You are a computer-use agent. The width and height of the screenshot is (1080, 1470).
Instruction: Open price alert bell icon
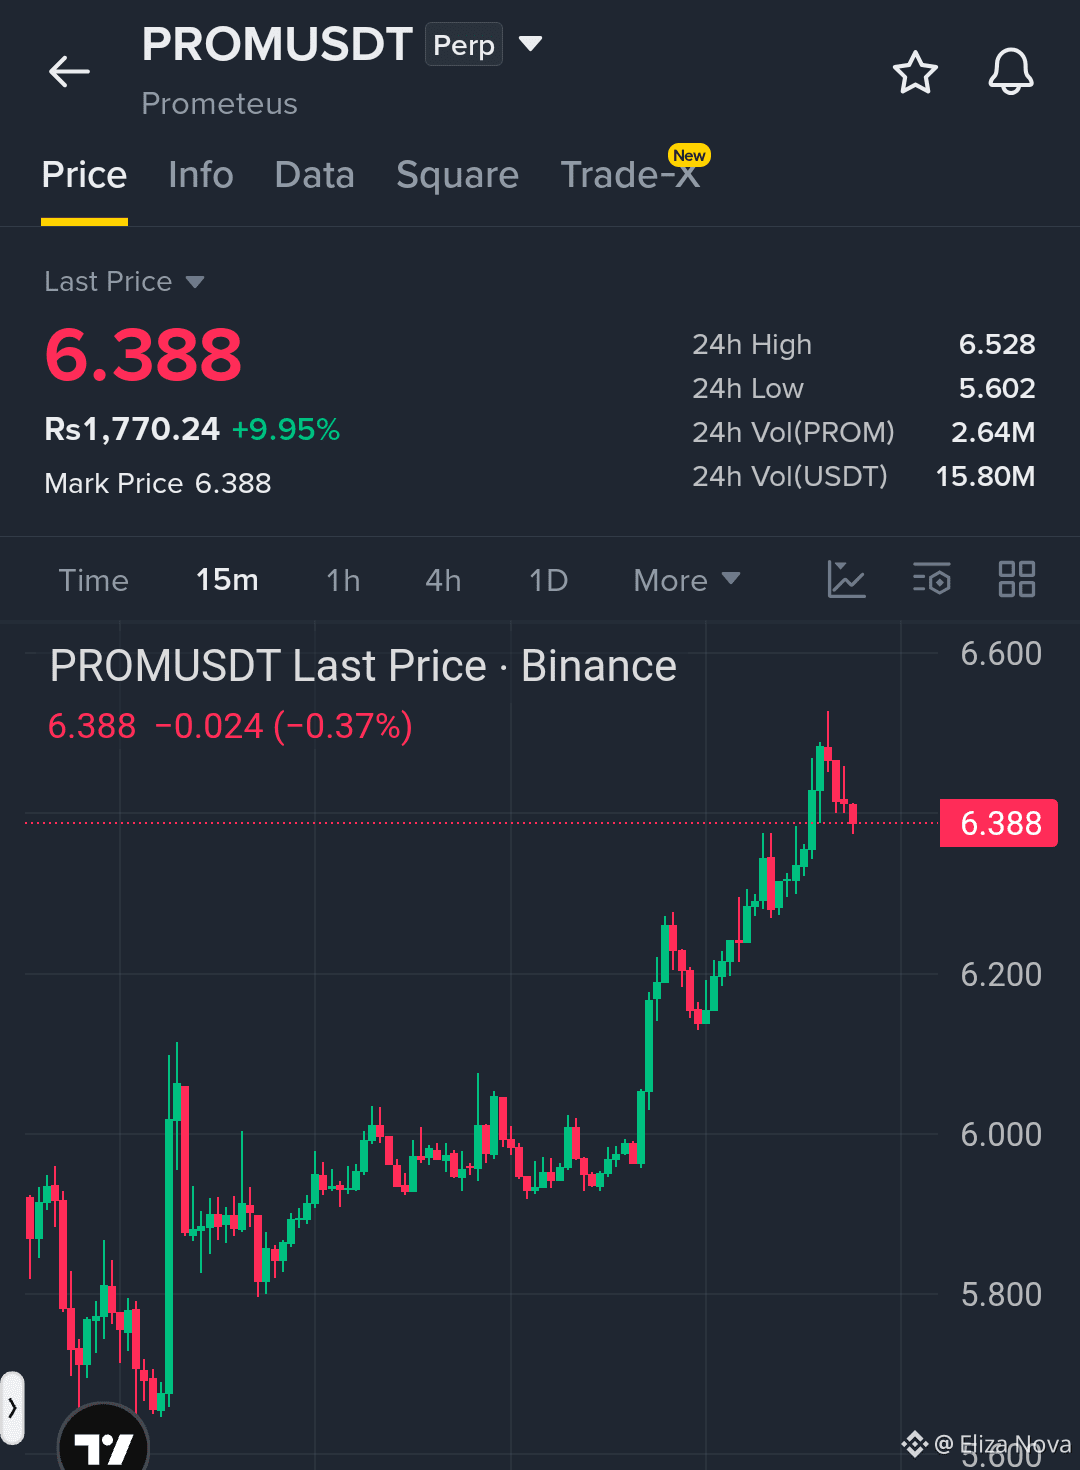tap(1011, 72)
